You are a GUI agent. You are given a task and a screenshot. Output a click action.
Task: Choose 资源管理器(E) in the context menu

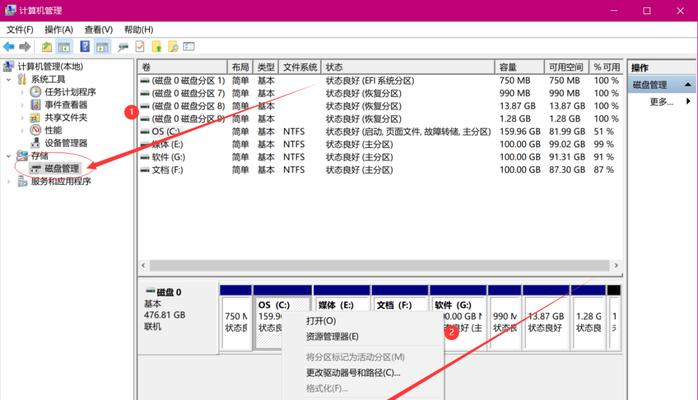[x=332, y=336]
